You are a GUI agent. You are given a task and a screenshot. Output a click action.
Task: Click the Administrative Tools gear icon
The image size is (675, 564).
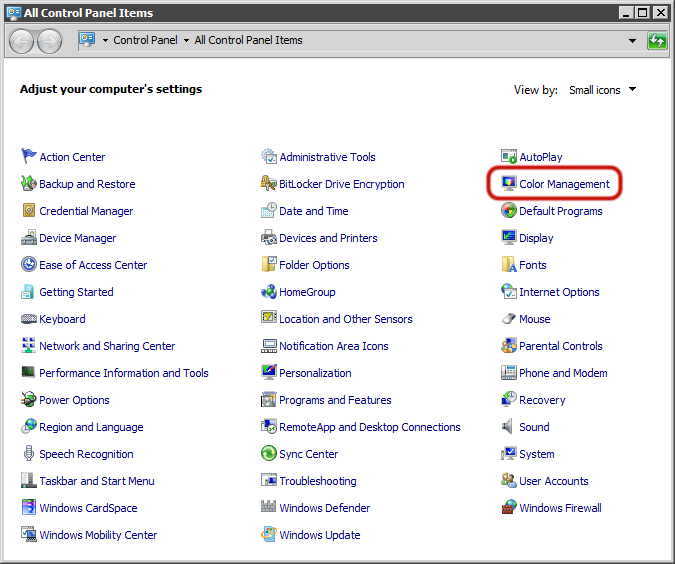[269, 156]
